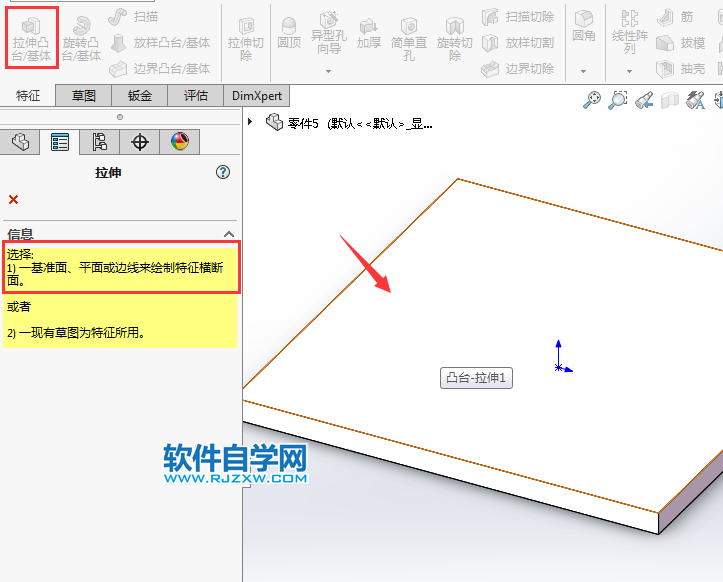Open Hole Wizard (异型孔向导)
The width and height of the screenshot is (723, 582).
(329, 32)
